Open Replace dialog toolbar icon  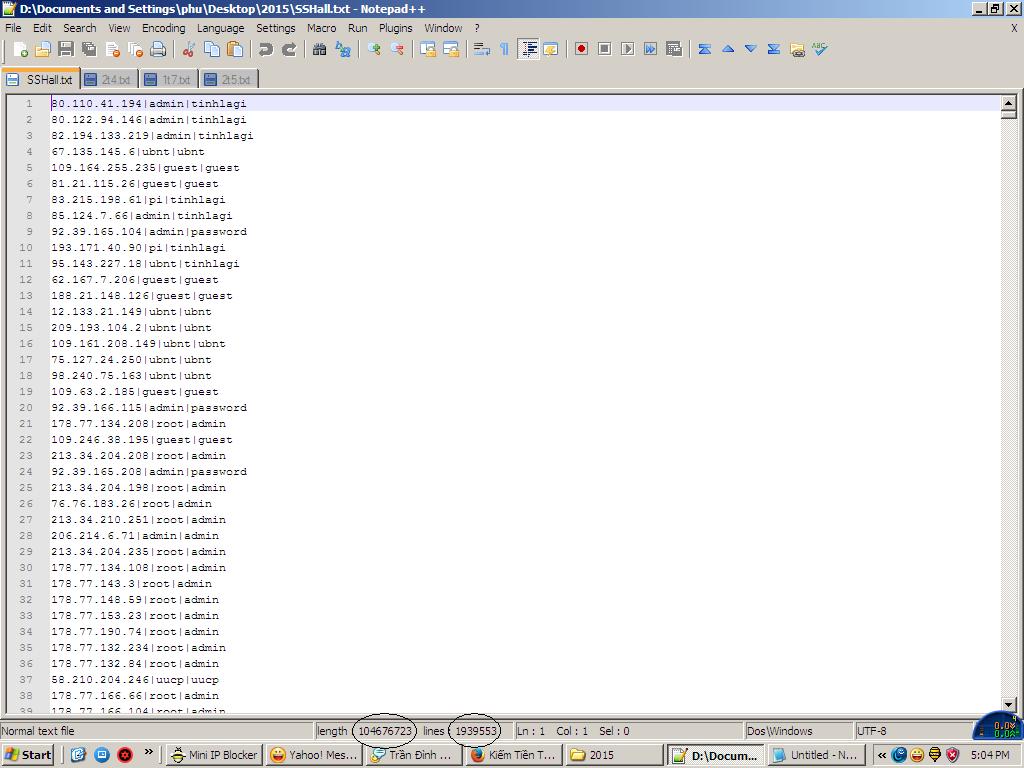343,50
